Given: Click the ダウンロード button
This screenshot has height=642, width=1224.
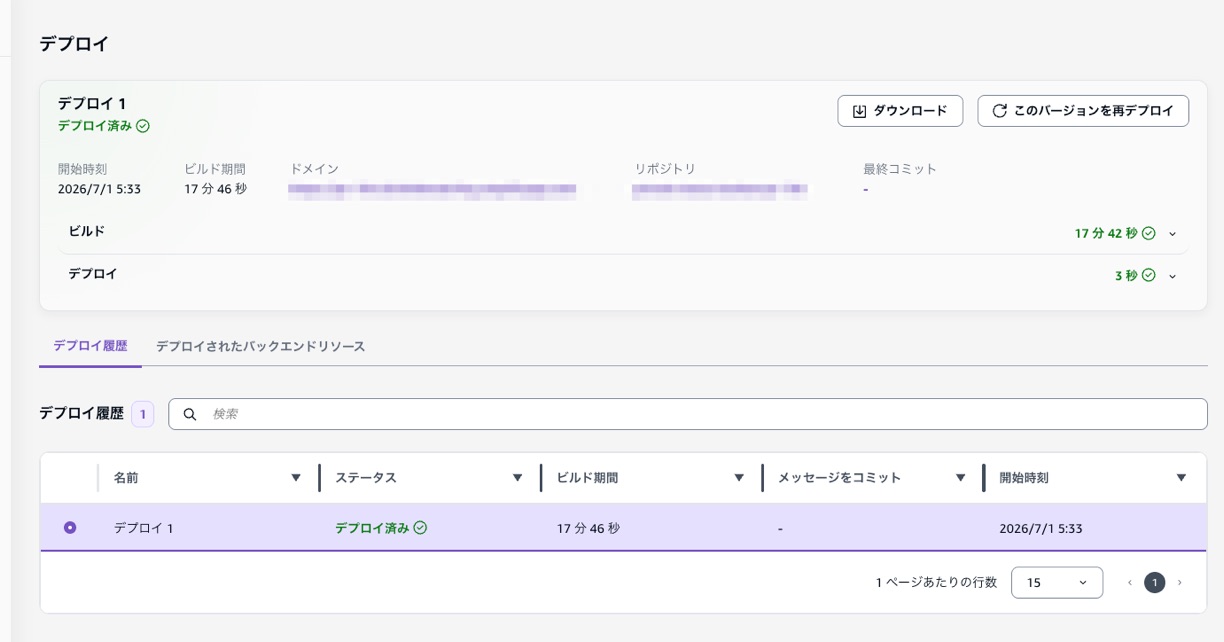Looking at the screenshot, I should point(900,111).
